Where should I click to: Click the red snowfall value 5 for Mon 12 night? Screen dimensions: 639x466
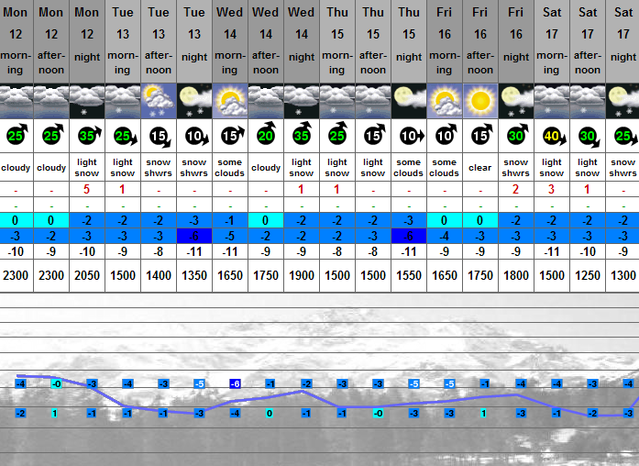[86, 189]
